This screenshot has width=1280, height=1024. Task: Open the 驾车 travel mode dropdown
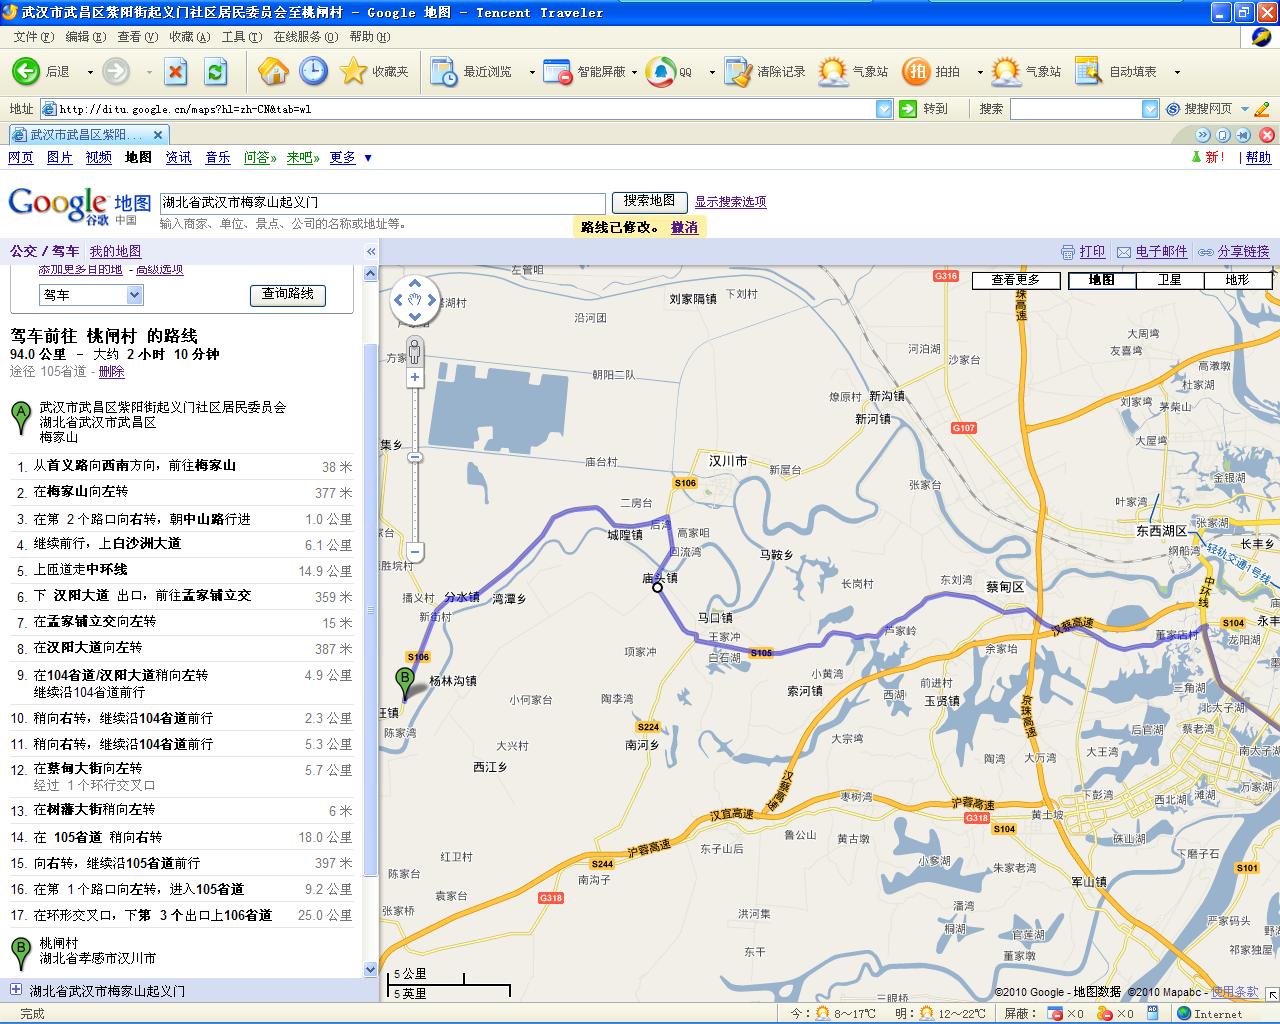click(91, 295)
